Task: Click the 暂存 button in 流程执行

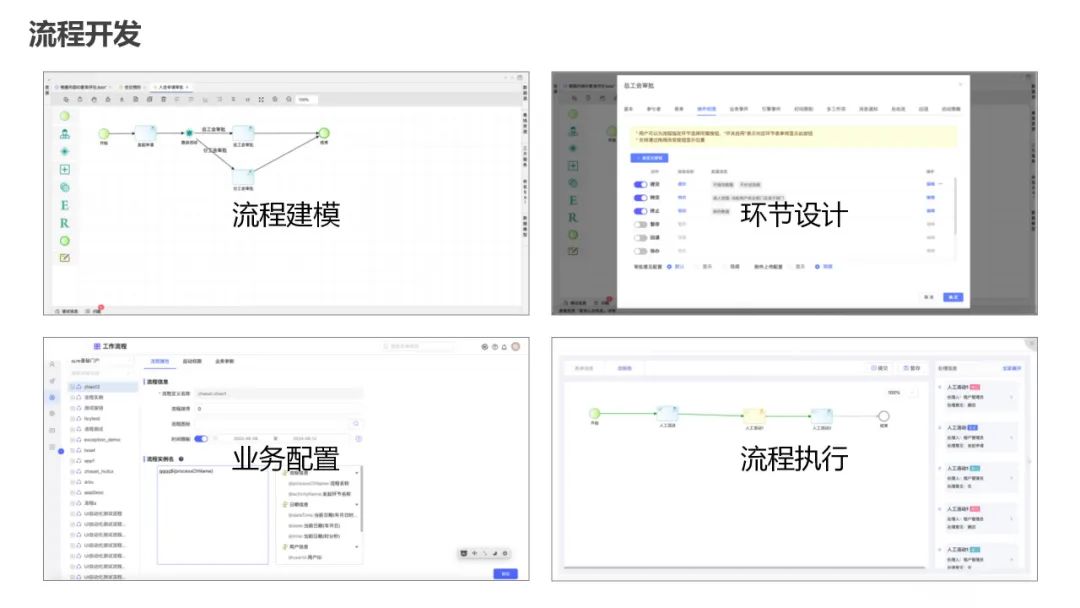Action: (x=911, y=368)
